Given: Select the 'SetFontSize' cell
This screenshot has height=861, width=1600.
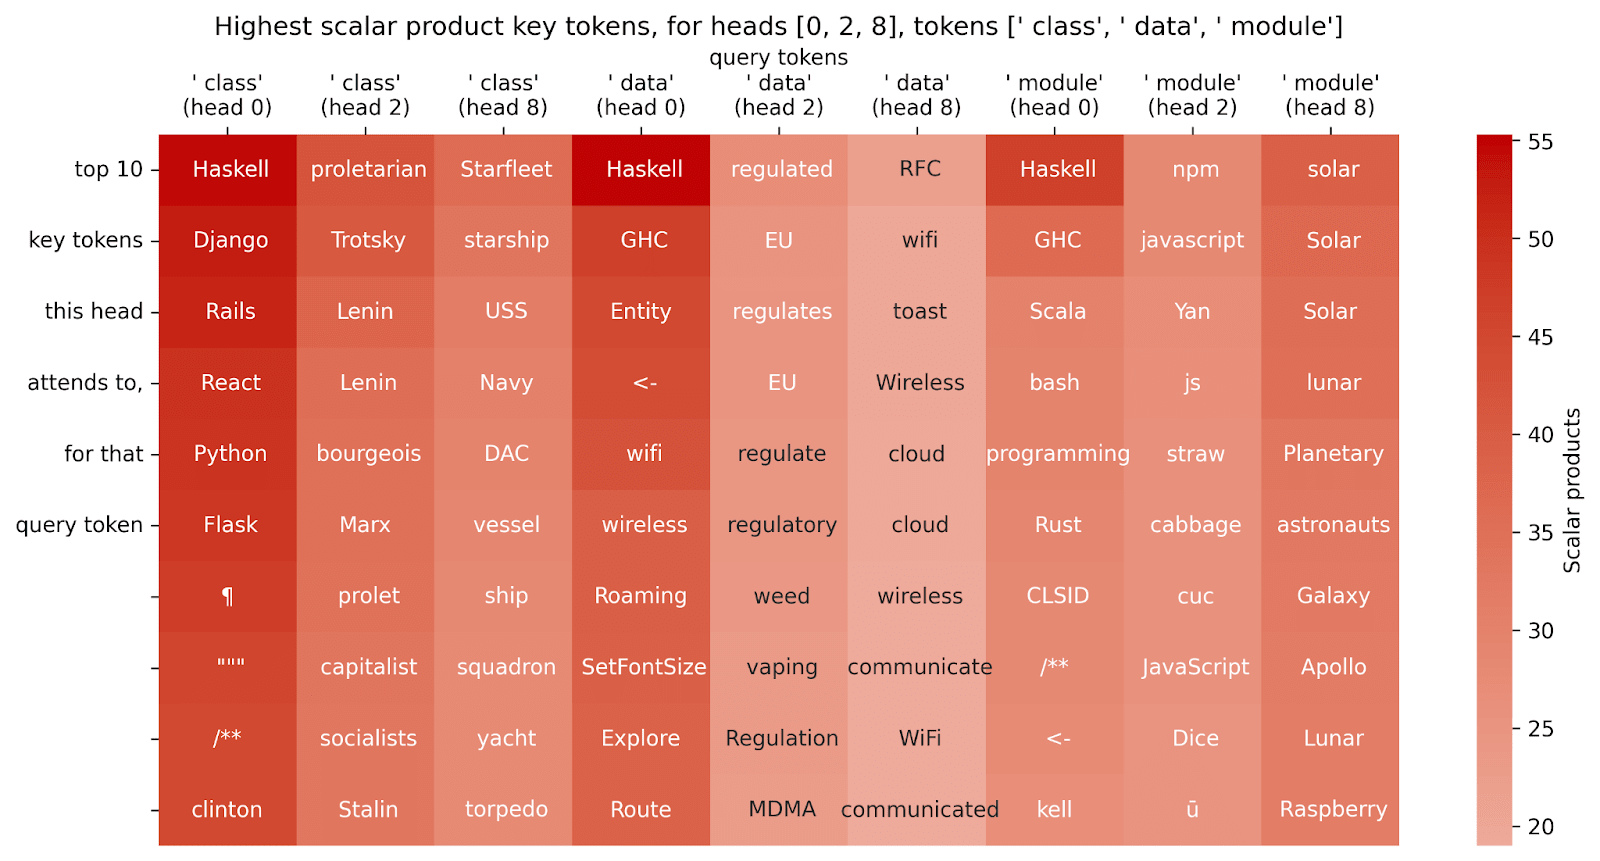Looking at the screenshot, I should point(644,667).
